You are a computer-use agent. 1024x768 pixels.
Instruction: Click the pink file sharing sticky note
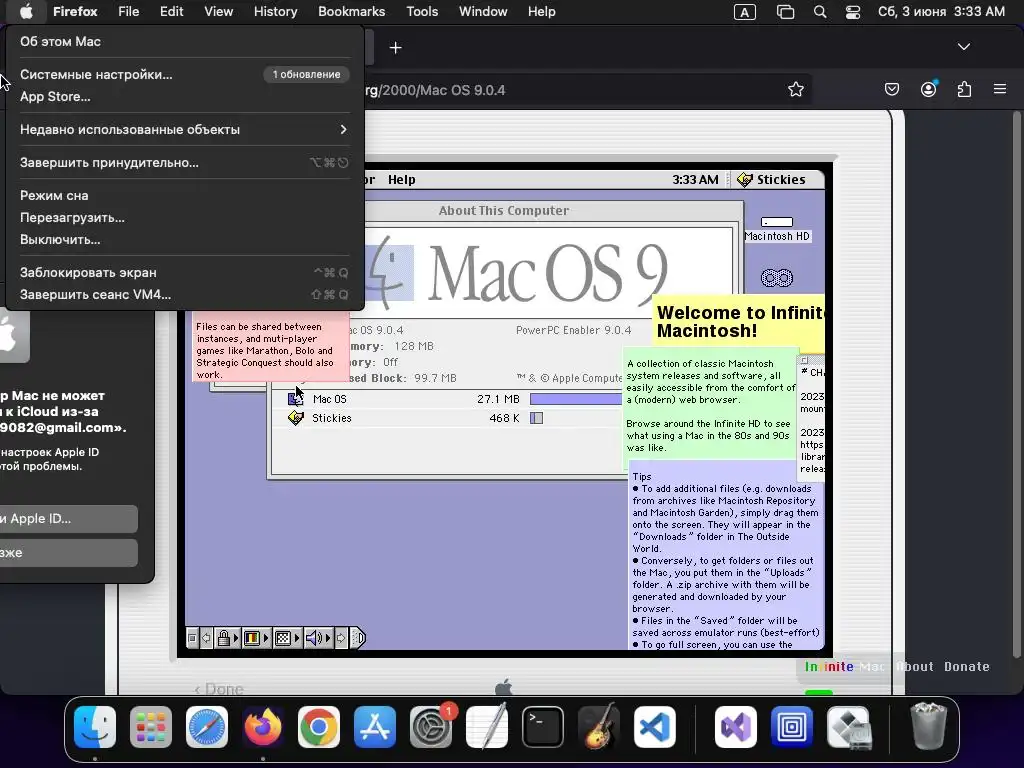[271, 347]
